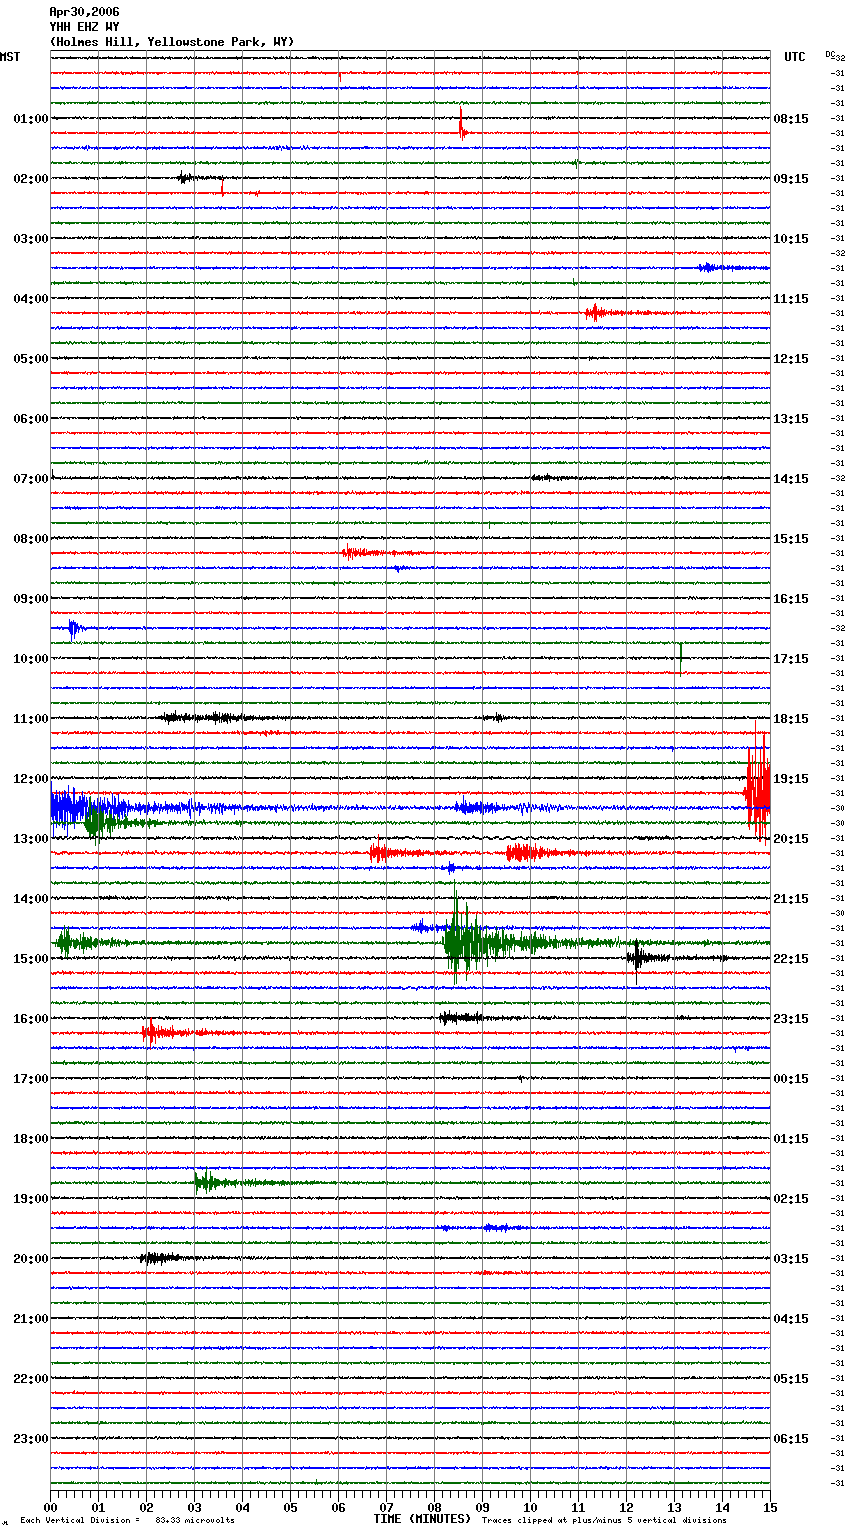Image resolution: width=850 pixels, height=1534 pixels.
Task: Select the 17:00 MST row label
Action: (31, 1079)
